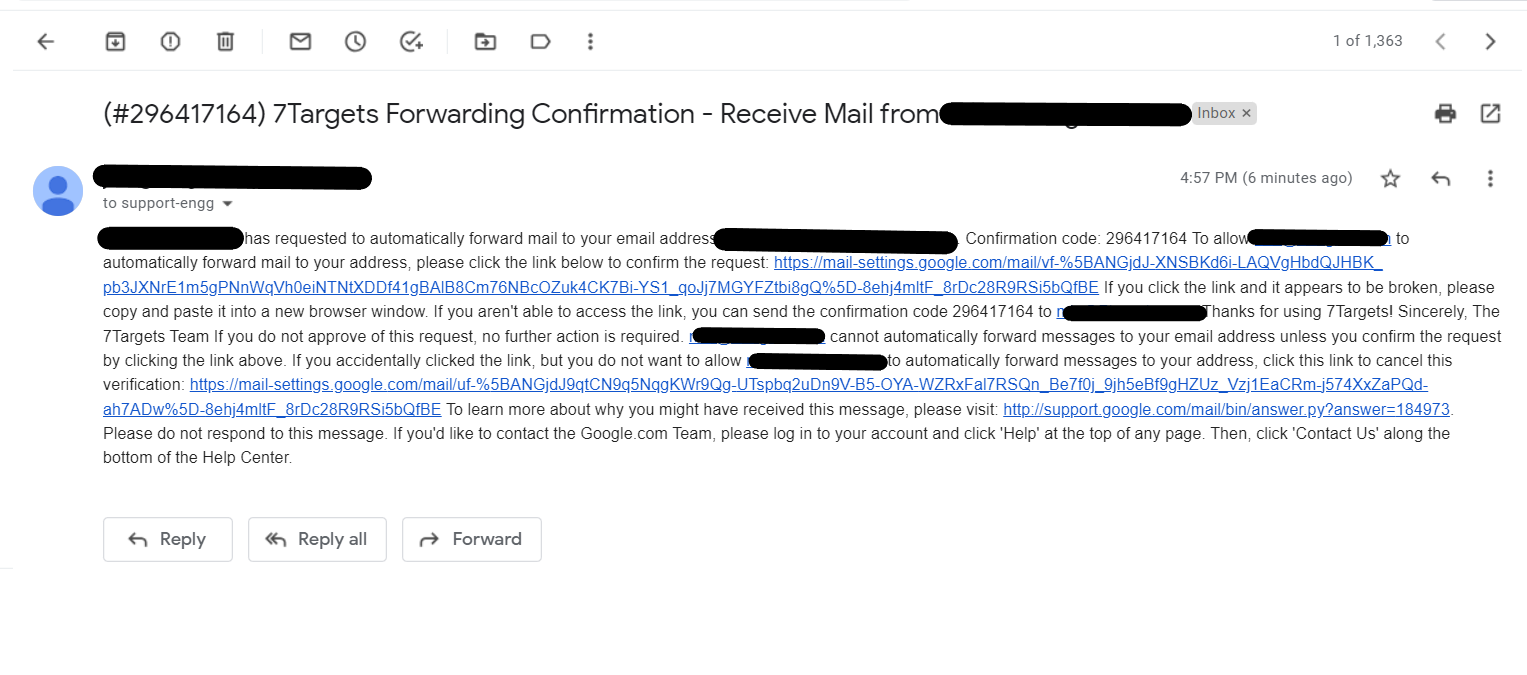
Task: Open email in a new window
Action: [1490, 113]
